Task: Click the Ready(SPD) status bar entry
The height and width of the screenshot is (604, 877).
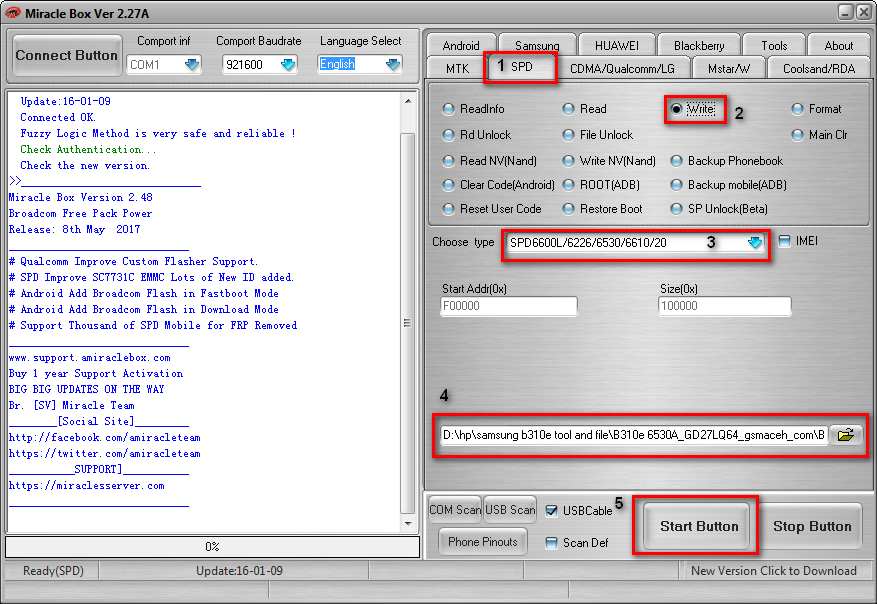Action: (53, 570)
